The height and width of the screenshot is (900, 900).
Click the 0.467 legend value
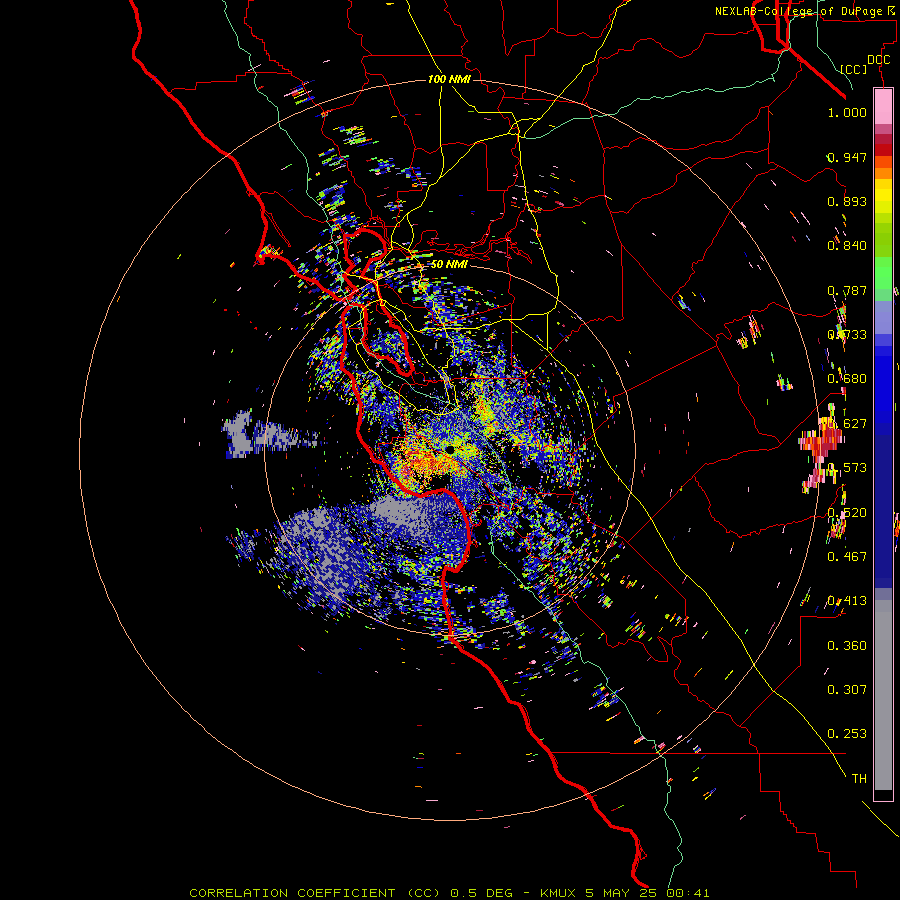(847, 557)
